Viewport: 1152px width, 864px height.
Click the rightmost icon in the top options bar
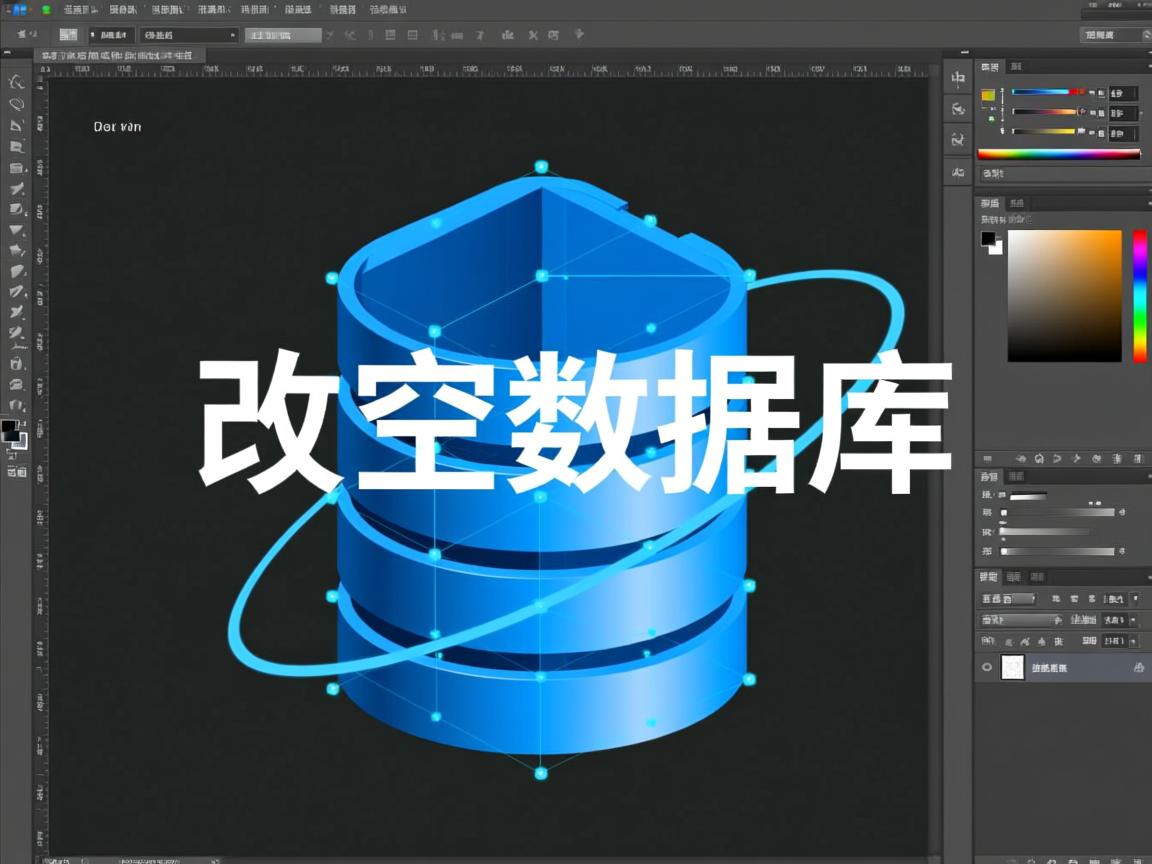click(x=579, y=35)
